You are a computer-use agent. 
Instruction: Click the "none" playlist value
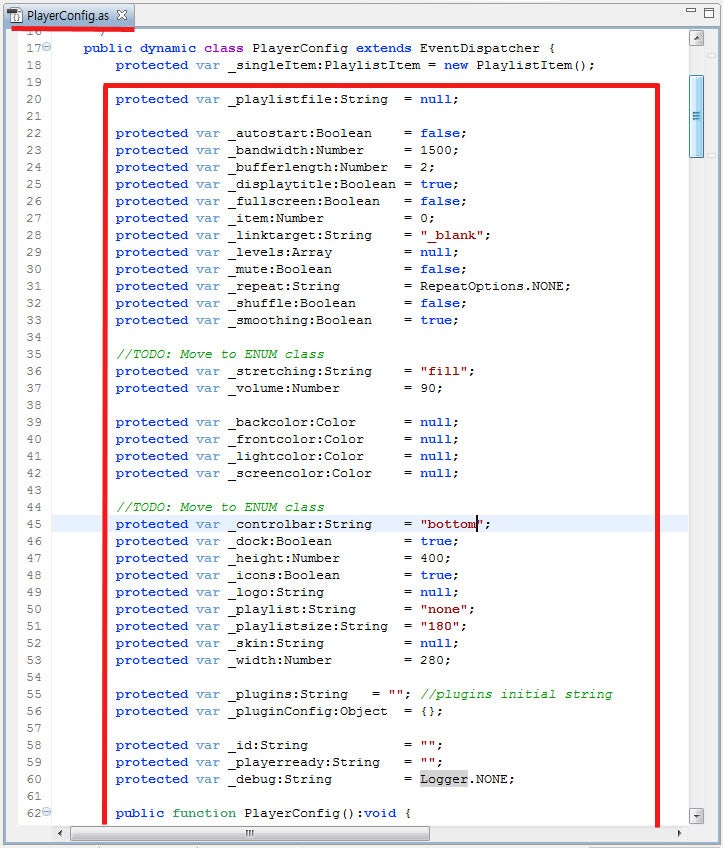pos(443,610)
